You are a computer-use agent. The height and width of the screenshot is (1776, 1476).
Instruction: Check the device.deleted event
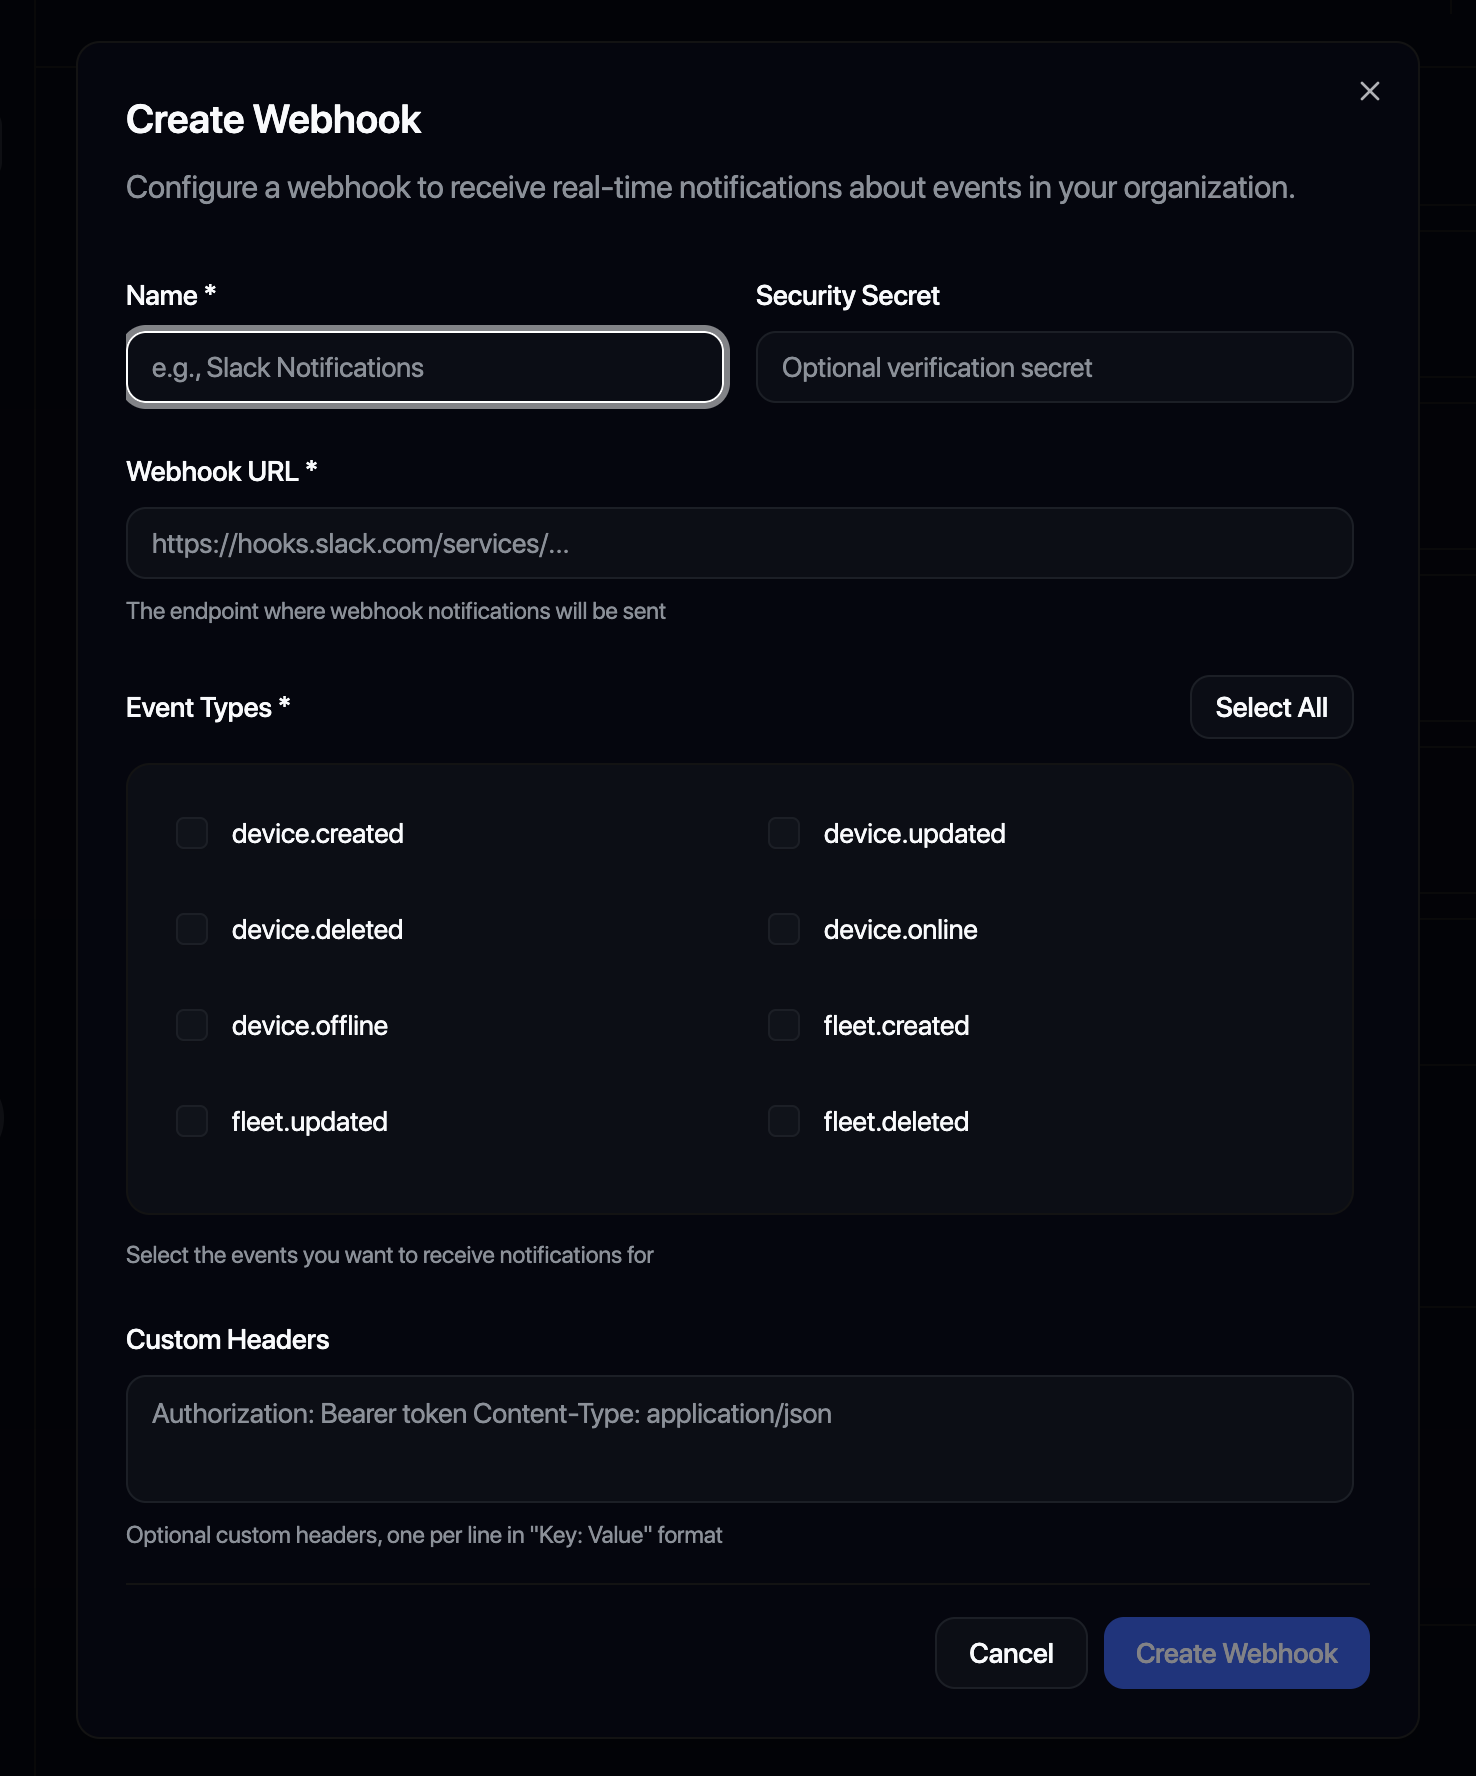coord(191,929)
